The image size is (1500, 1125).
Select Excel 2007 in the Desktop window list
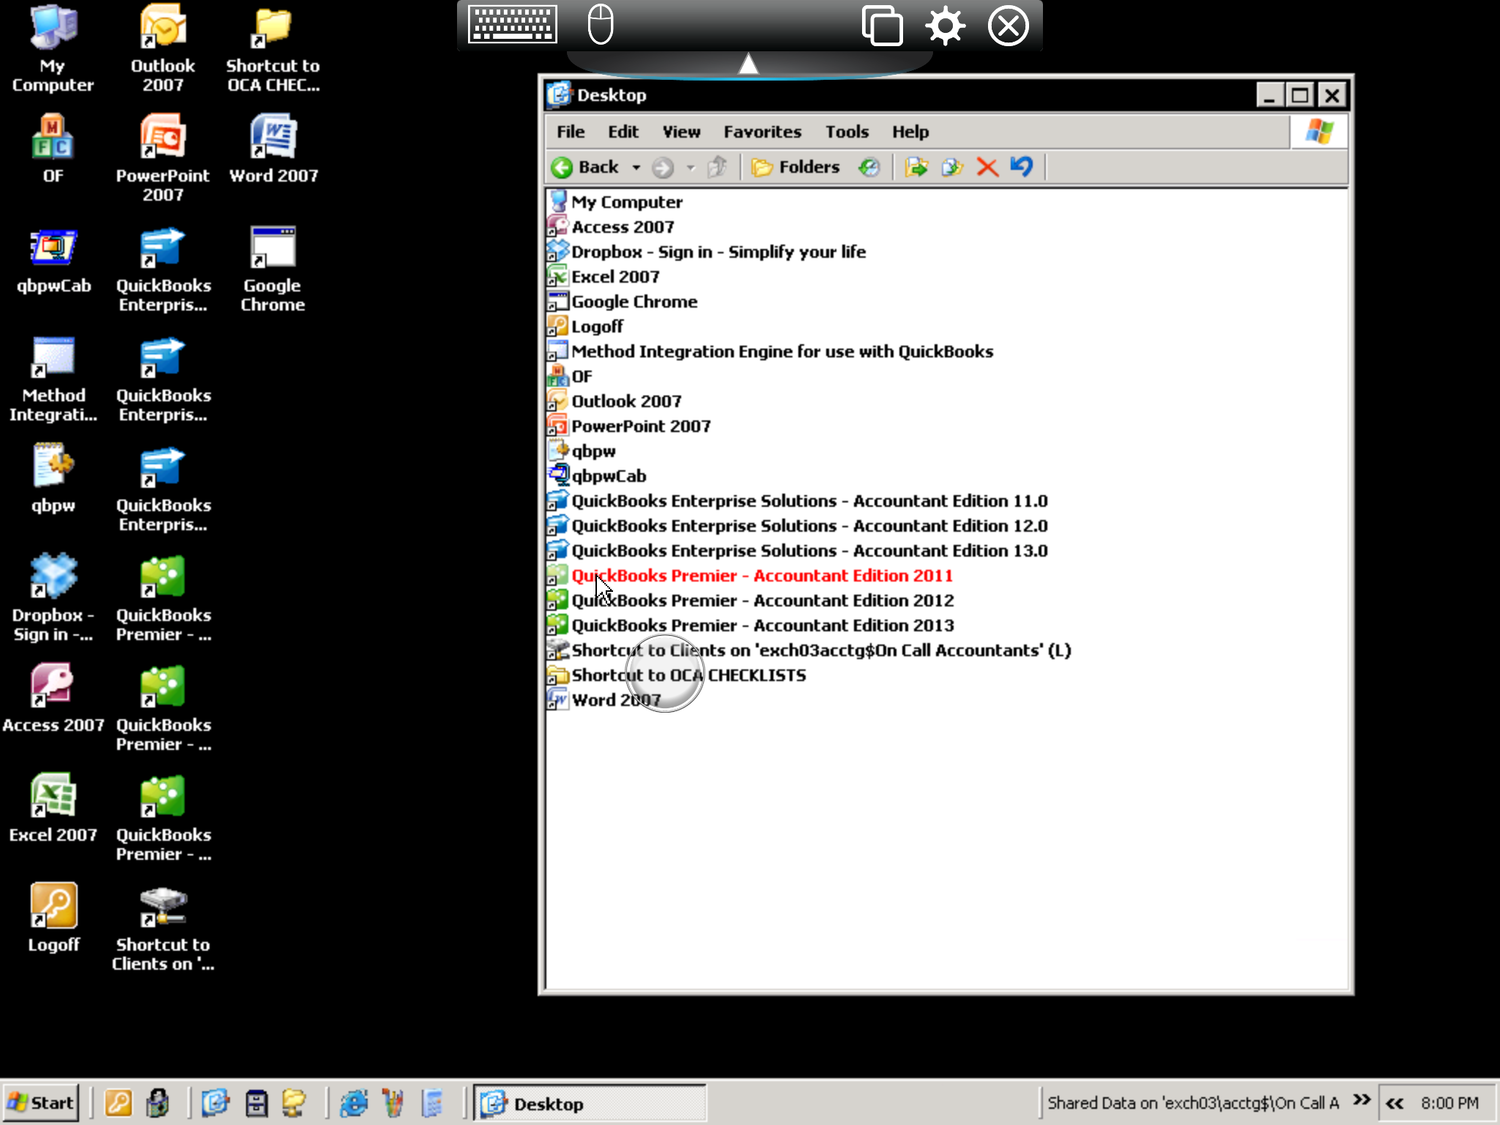tap(604, 277)
